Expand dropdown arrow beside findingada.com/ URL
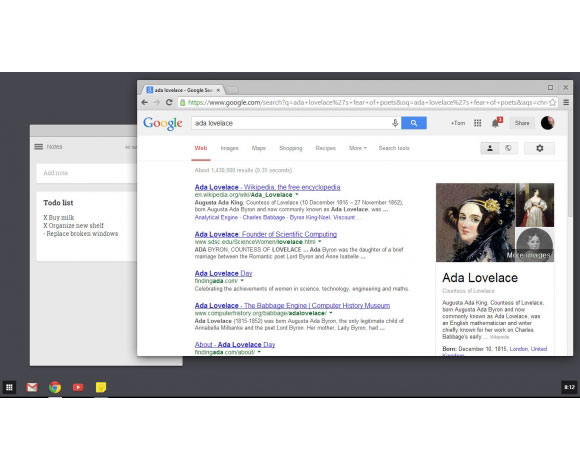 click(x=242, y=281)
